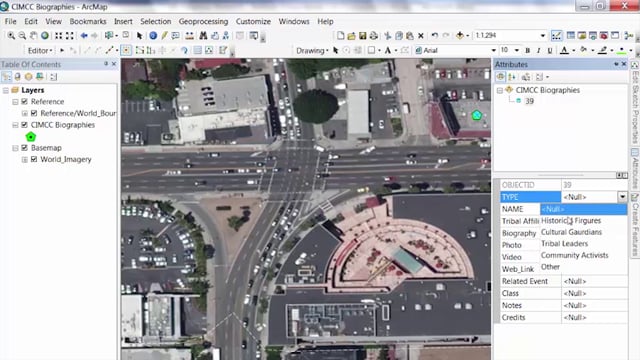
Task: Click the Print icon
Action: pos(373,36)
